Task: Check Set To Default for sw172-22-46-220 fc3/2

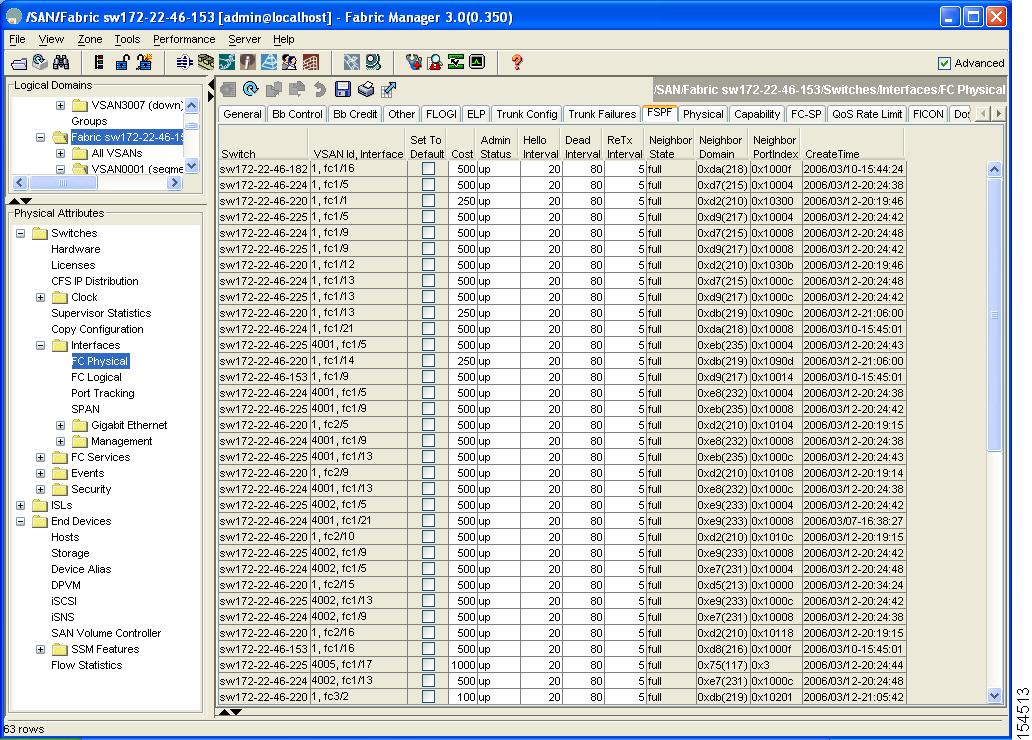Action: (x=428, y=697)
